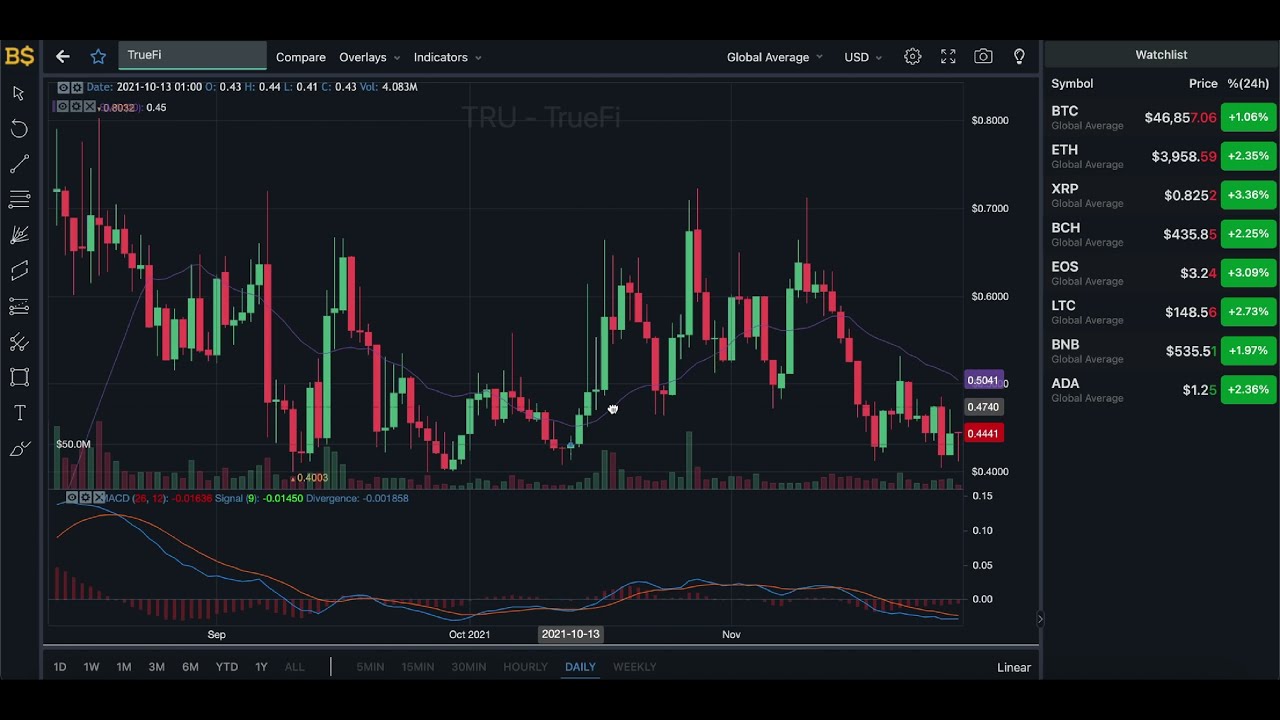Select the DAILY interval
This screenshot has height=720, width=1280.
point(580,667)
